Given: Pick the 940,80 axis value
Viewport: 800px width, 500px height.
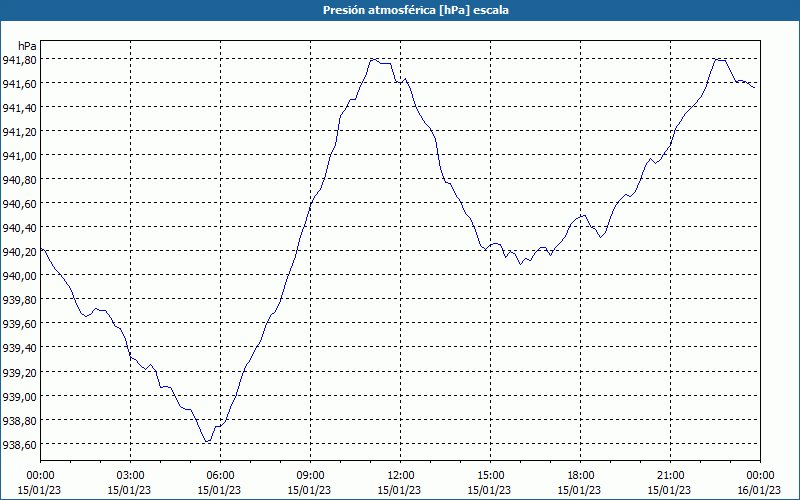Looking at the screenshot, I should coord(19,180).
